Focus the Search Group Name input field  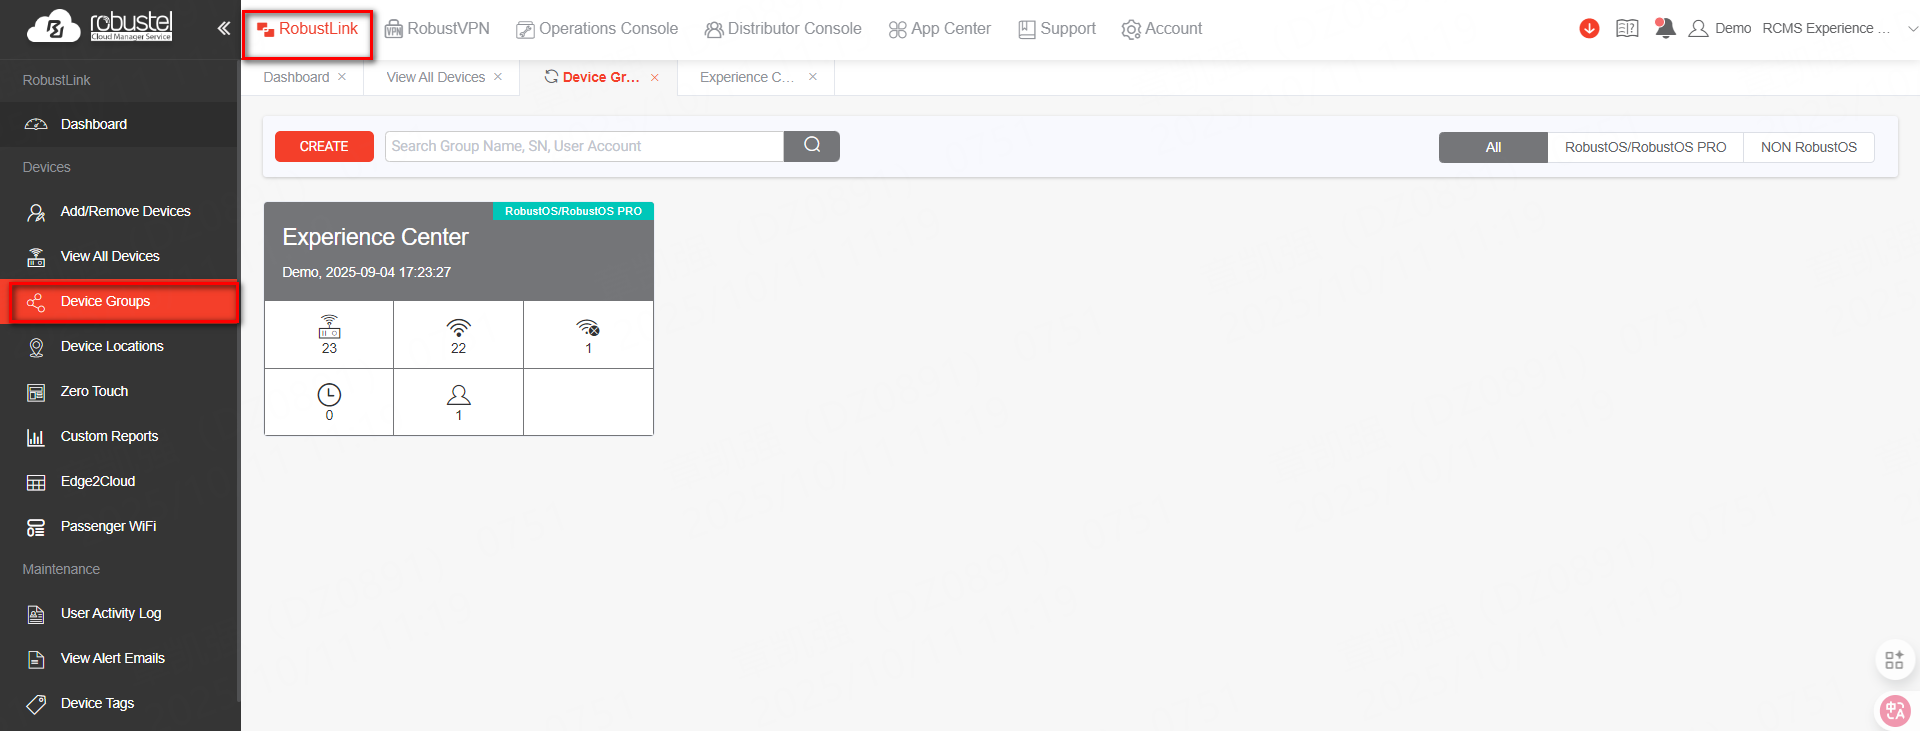(584, 146)
